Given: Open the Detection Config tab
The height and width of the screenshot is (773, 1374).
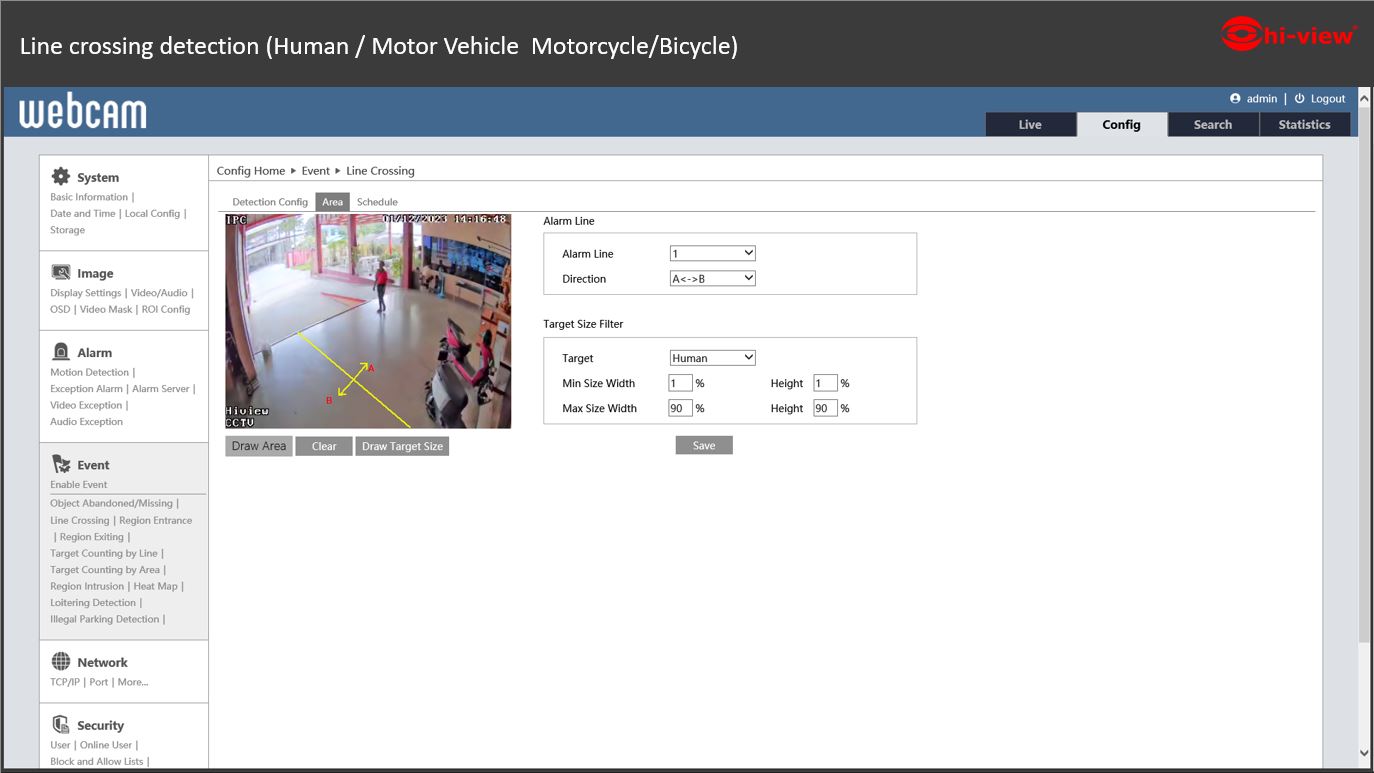Looking at the screenshot, I should coord(270,202).
